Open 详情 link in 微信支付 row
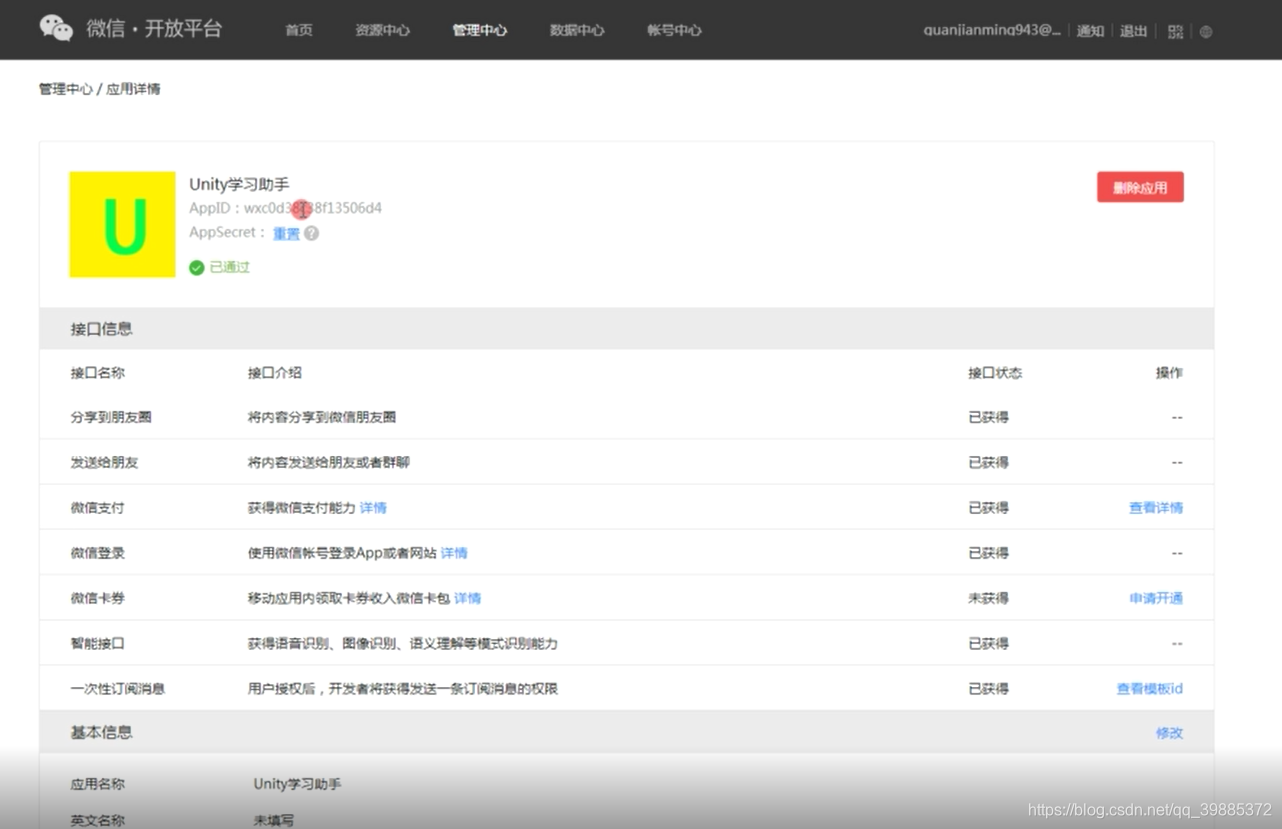The width and height of the screenshot is (1282, 829). click(373, 508)
